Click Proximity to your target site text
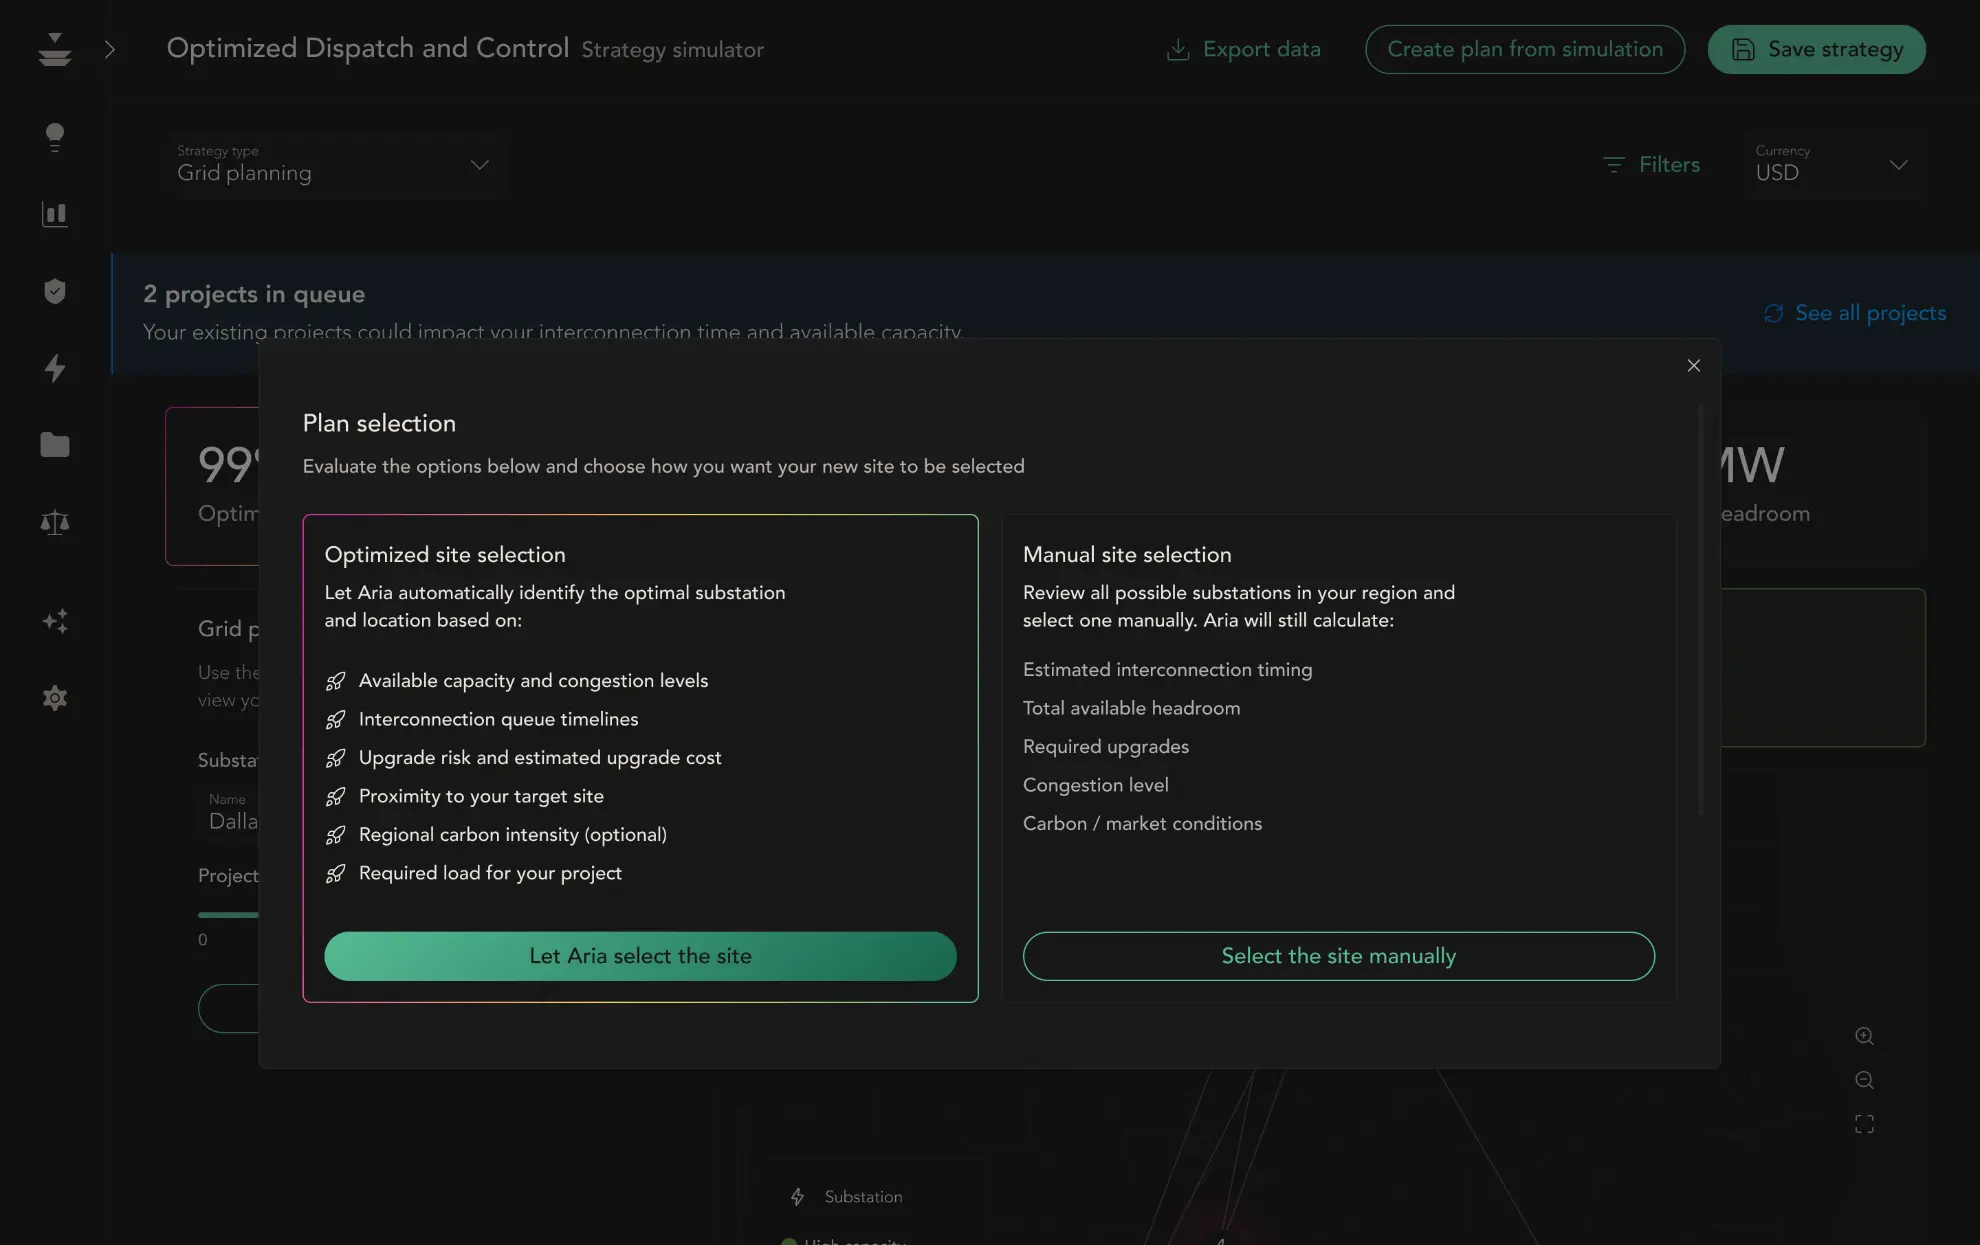The height and width of the screenshot is (1245, 1980). [481, 797]
